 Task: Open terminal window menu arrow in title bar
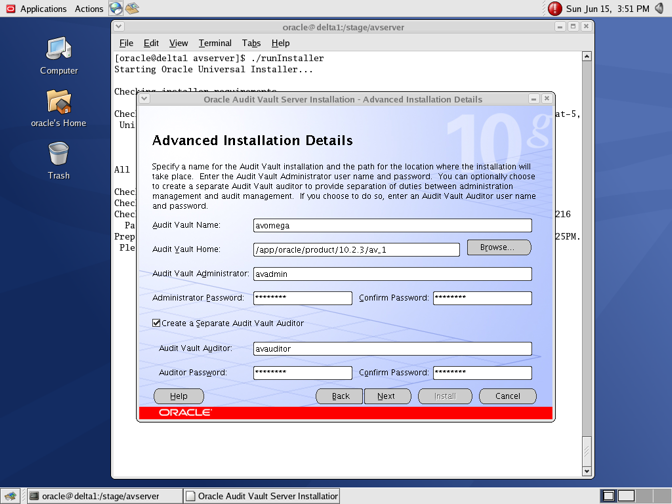(x=119, y=27)
